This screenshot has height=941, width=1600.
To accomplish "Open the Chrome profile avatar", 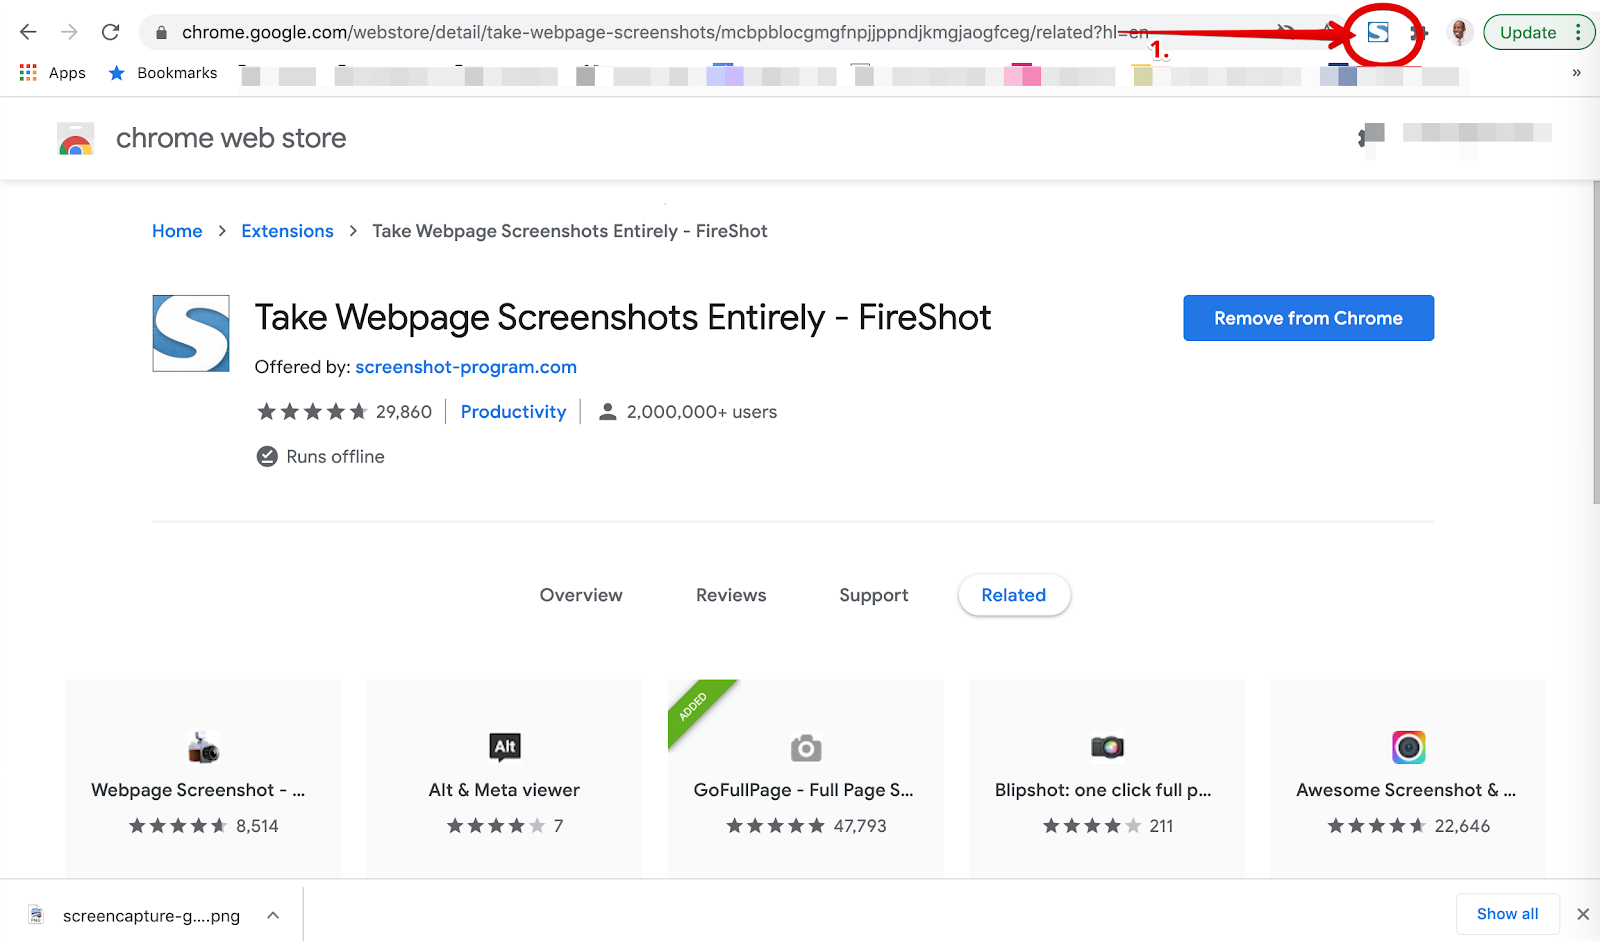I will (1460, 32).
